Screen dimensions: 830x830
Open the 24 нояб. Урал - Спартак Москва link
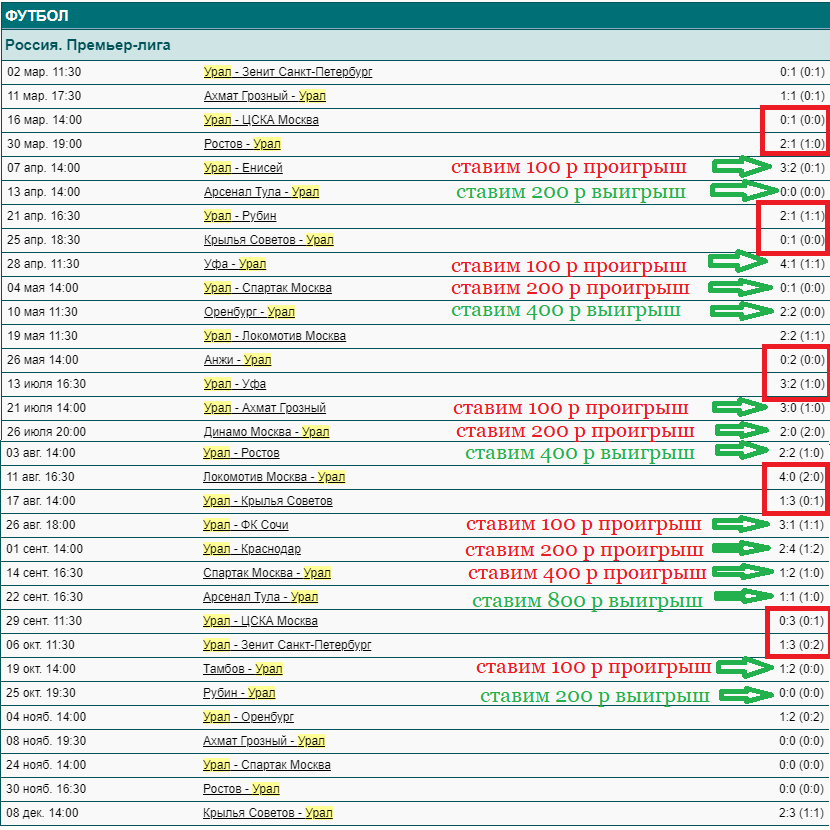click(267, 765)
